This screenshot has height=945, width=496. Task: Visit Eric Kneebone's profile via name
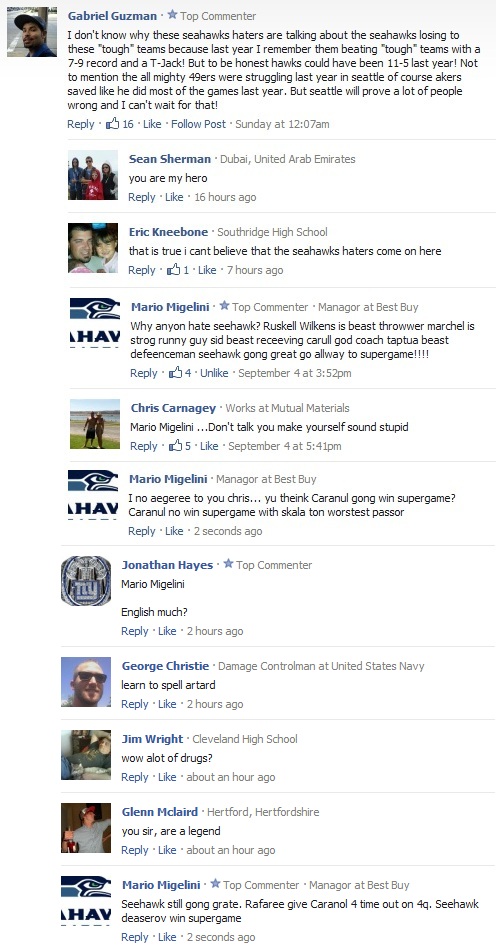click(x=168, y=232)
